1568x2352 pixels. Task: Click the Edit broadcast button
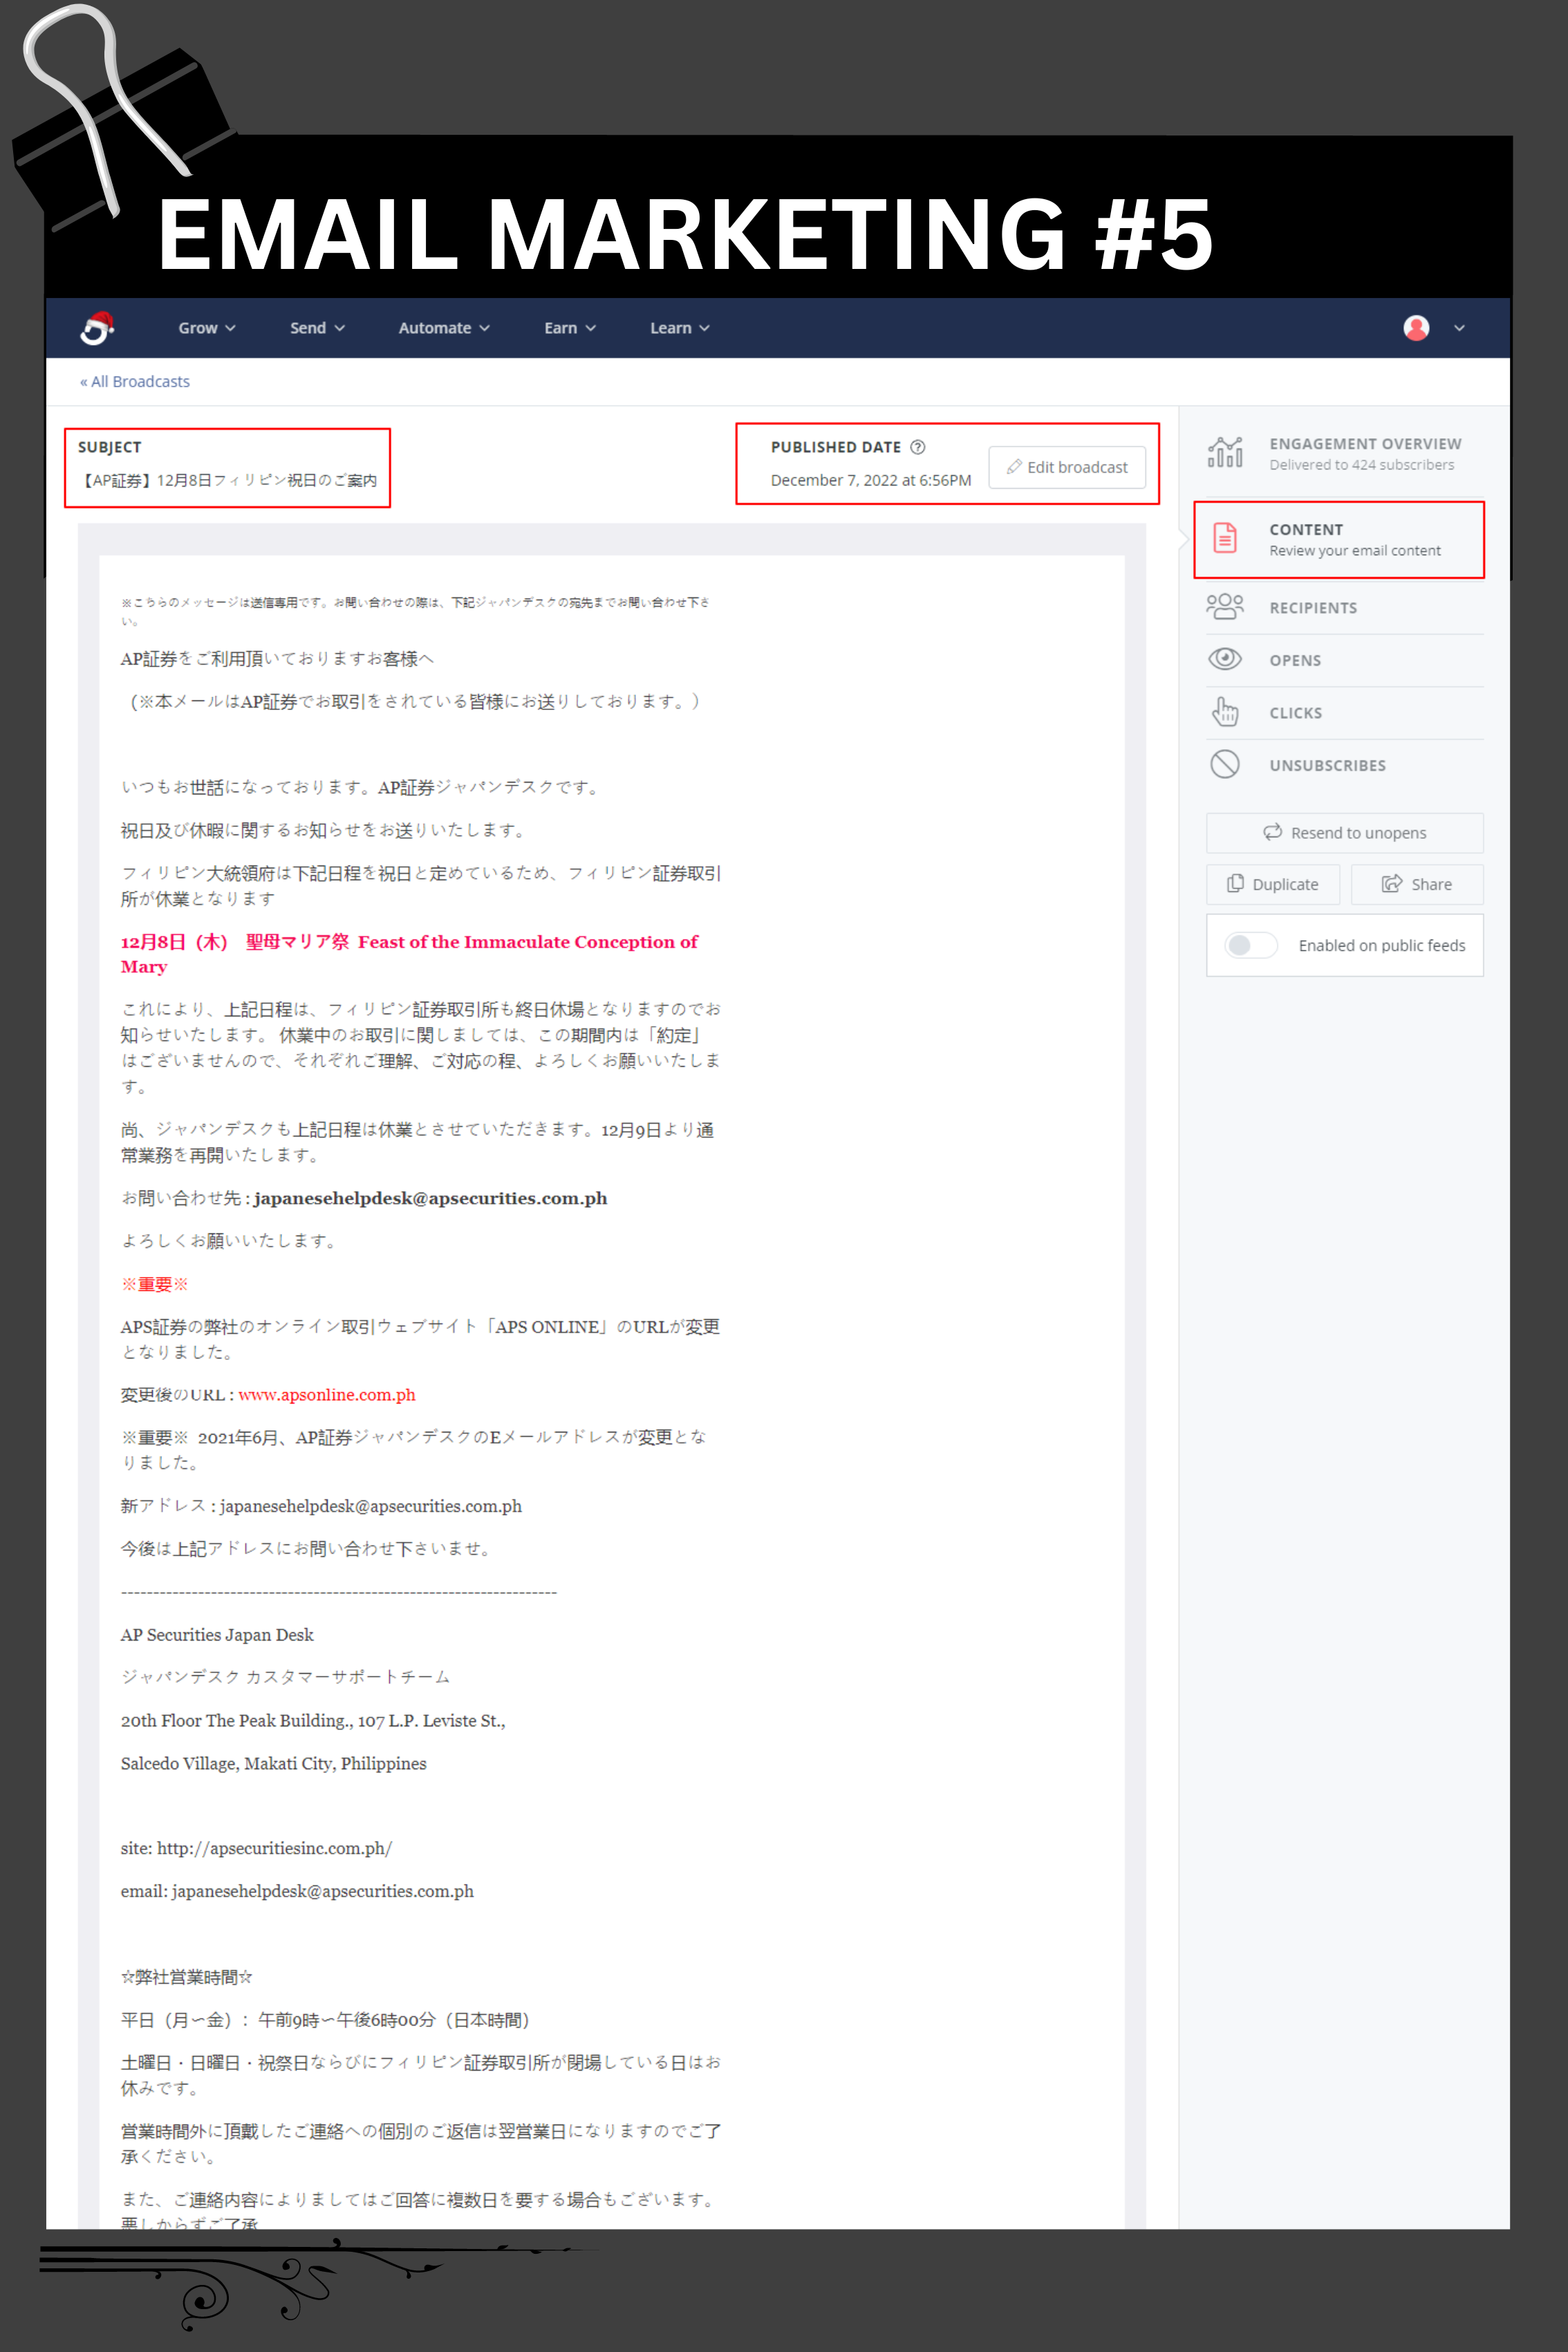1067,466
